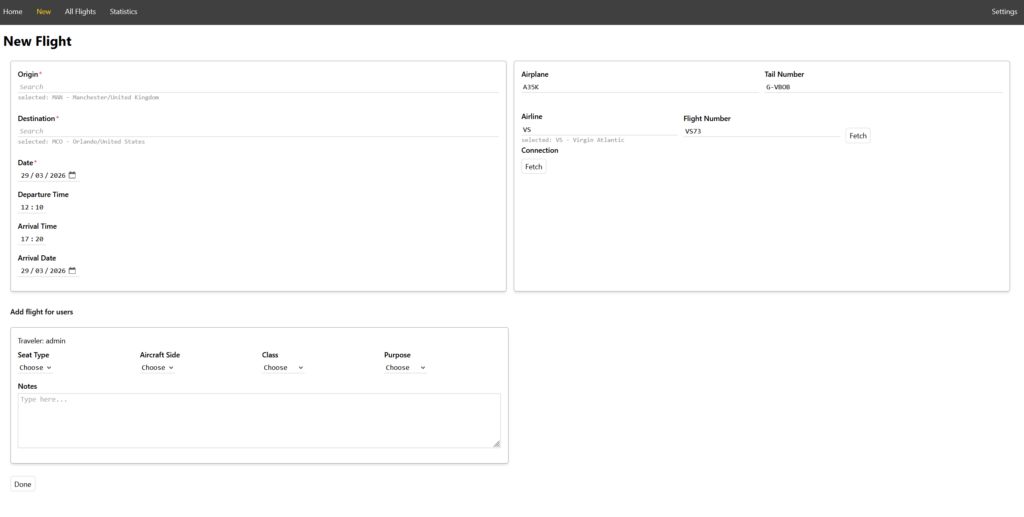The image size is (1024, 517).
Task: Open calendar picker for Date field
Action: [72, 175]
